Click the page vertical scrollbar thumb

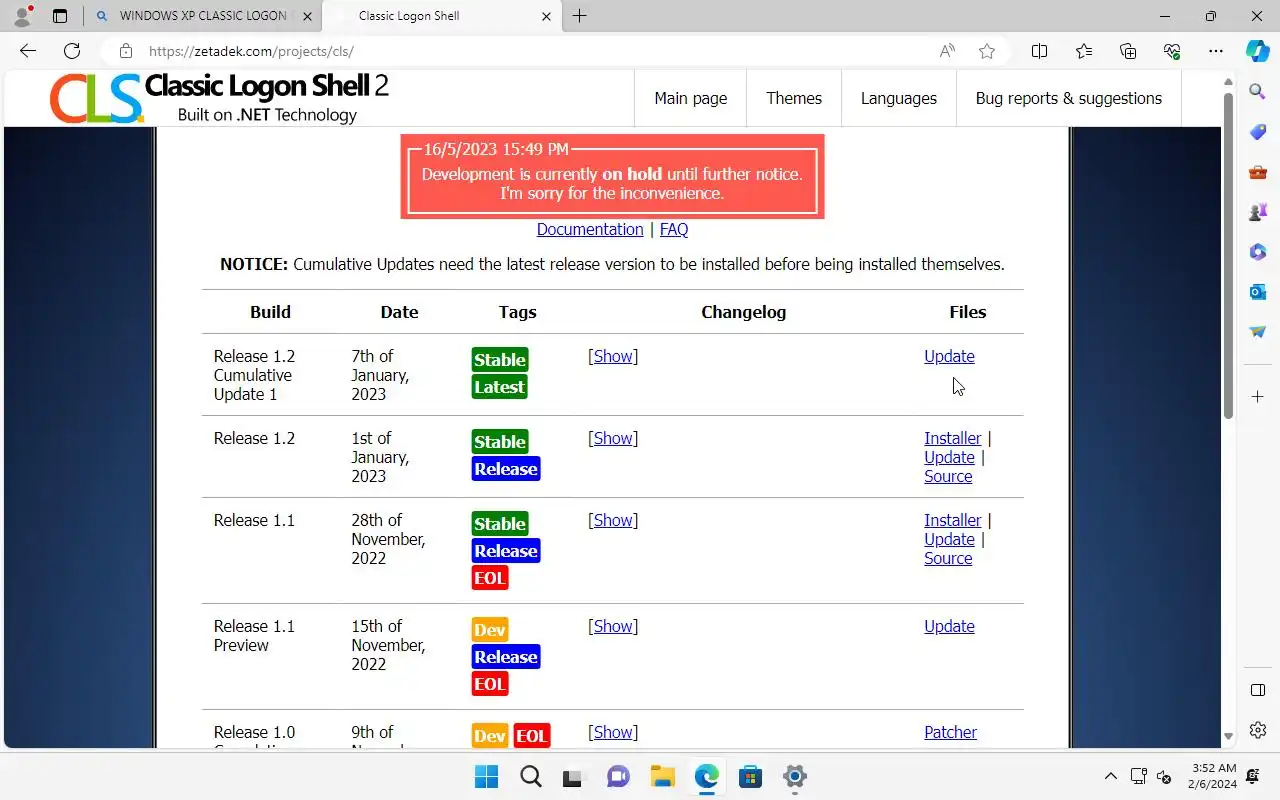tap(1229, 256)
